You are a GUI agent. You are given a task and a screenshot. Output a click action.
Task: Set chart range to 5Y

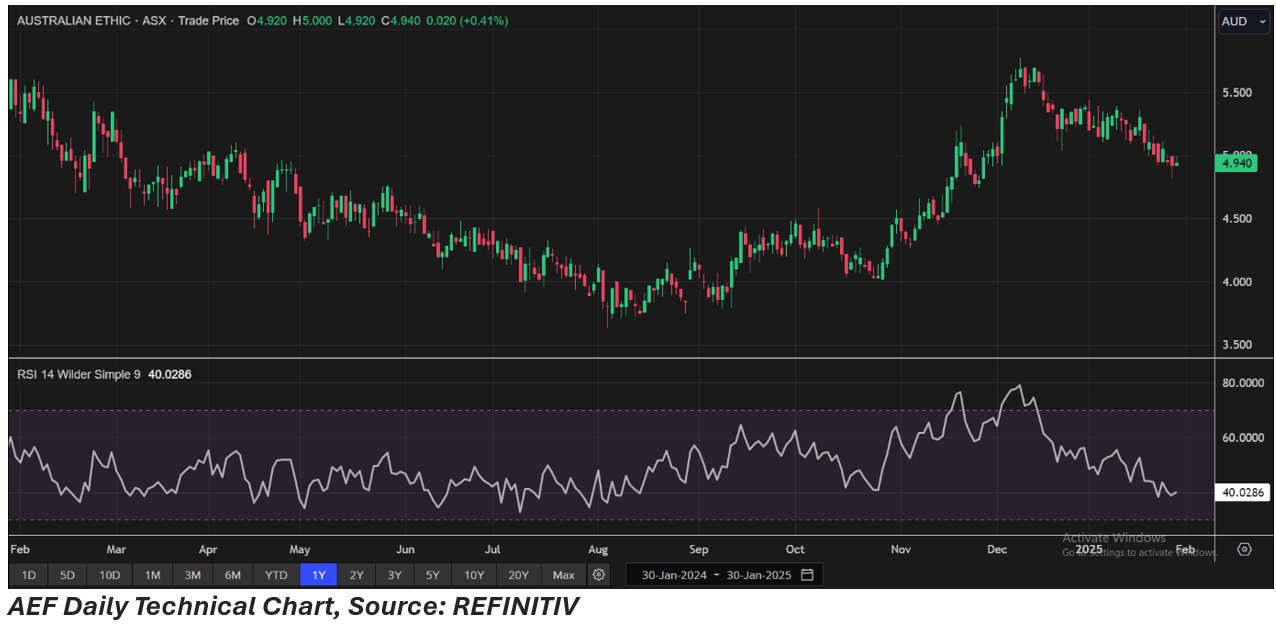[x=432, y=575]
